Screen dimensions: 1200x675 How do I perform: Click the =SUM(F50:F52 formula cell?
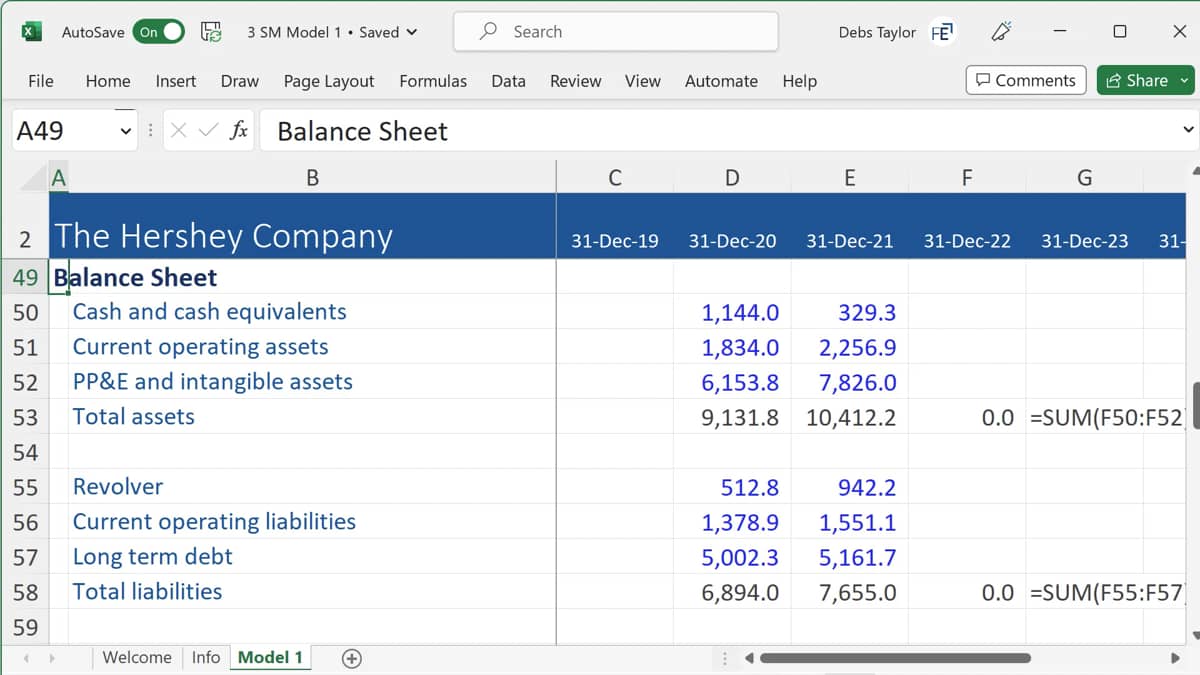click(x=1106, y=417)
